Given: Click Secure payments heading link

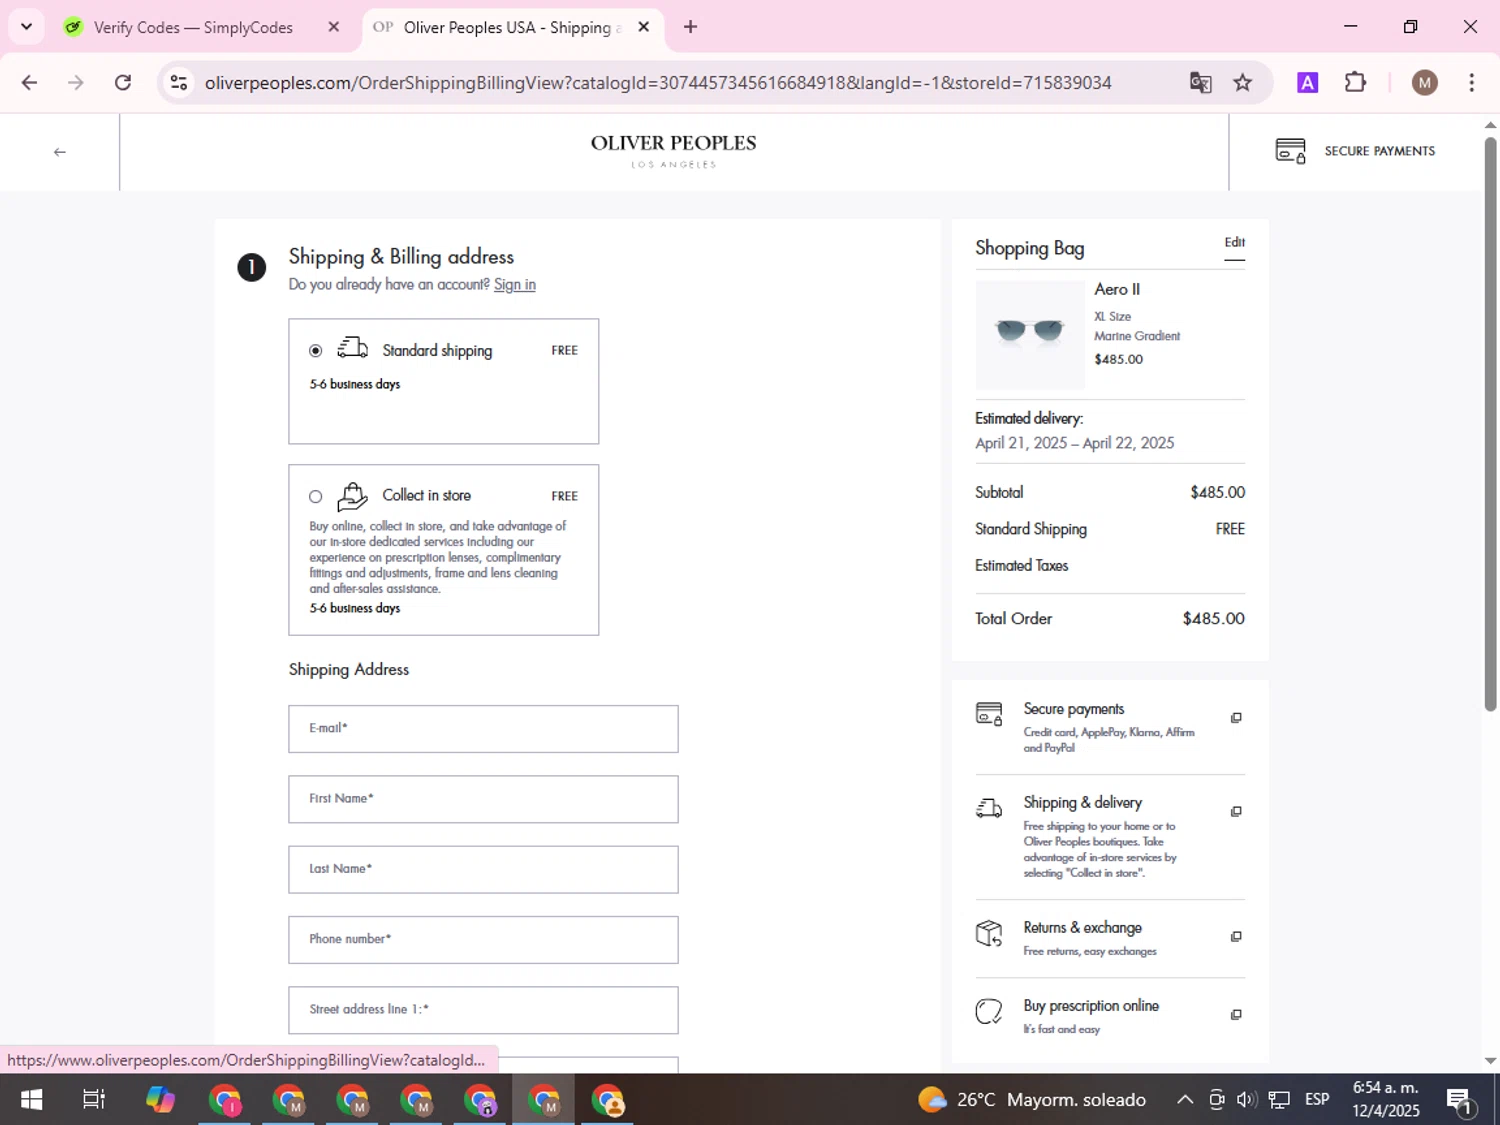Looking at the screenshot, I should pyautogui.click(x=1074, y=709).
